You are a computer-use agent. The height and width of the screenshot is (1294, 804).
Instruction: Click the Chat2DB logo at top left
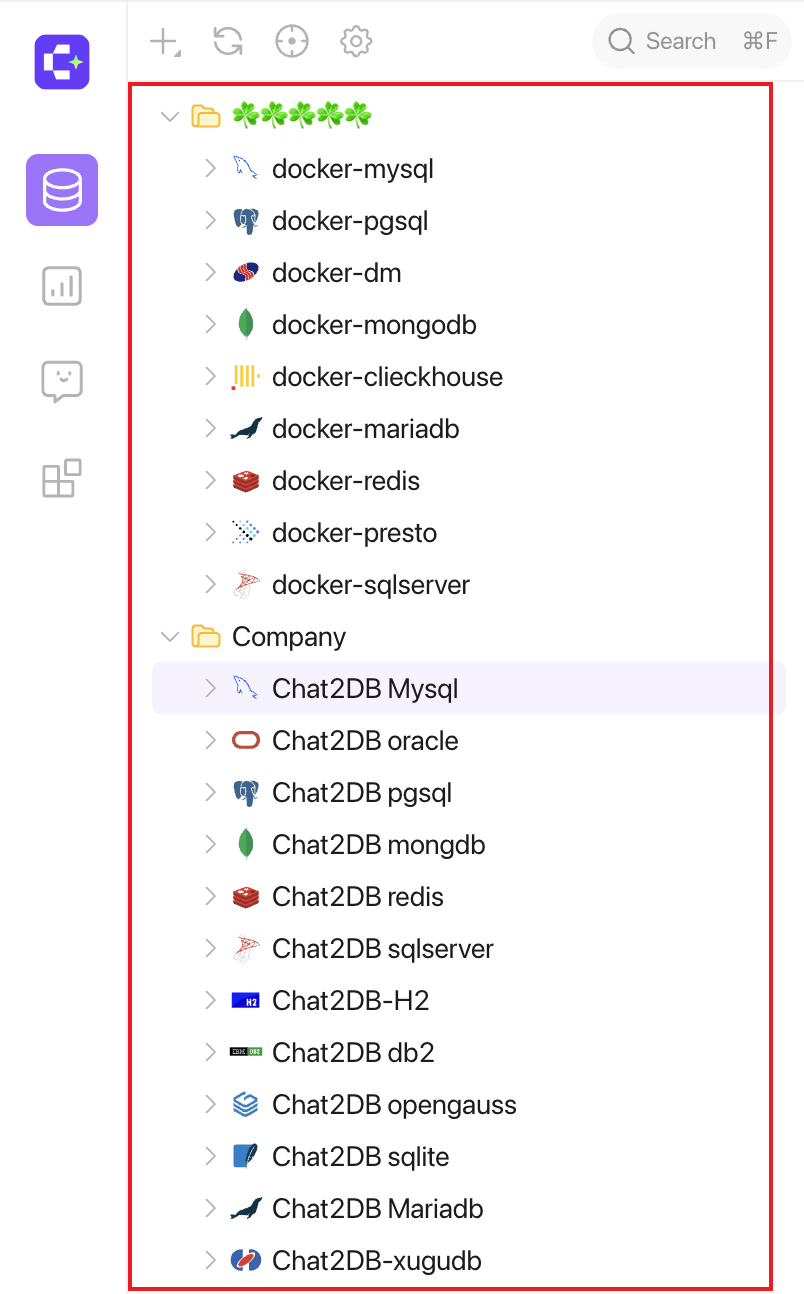click(x=62, y=62)
